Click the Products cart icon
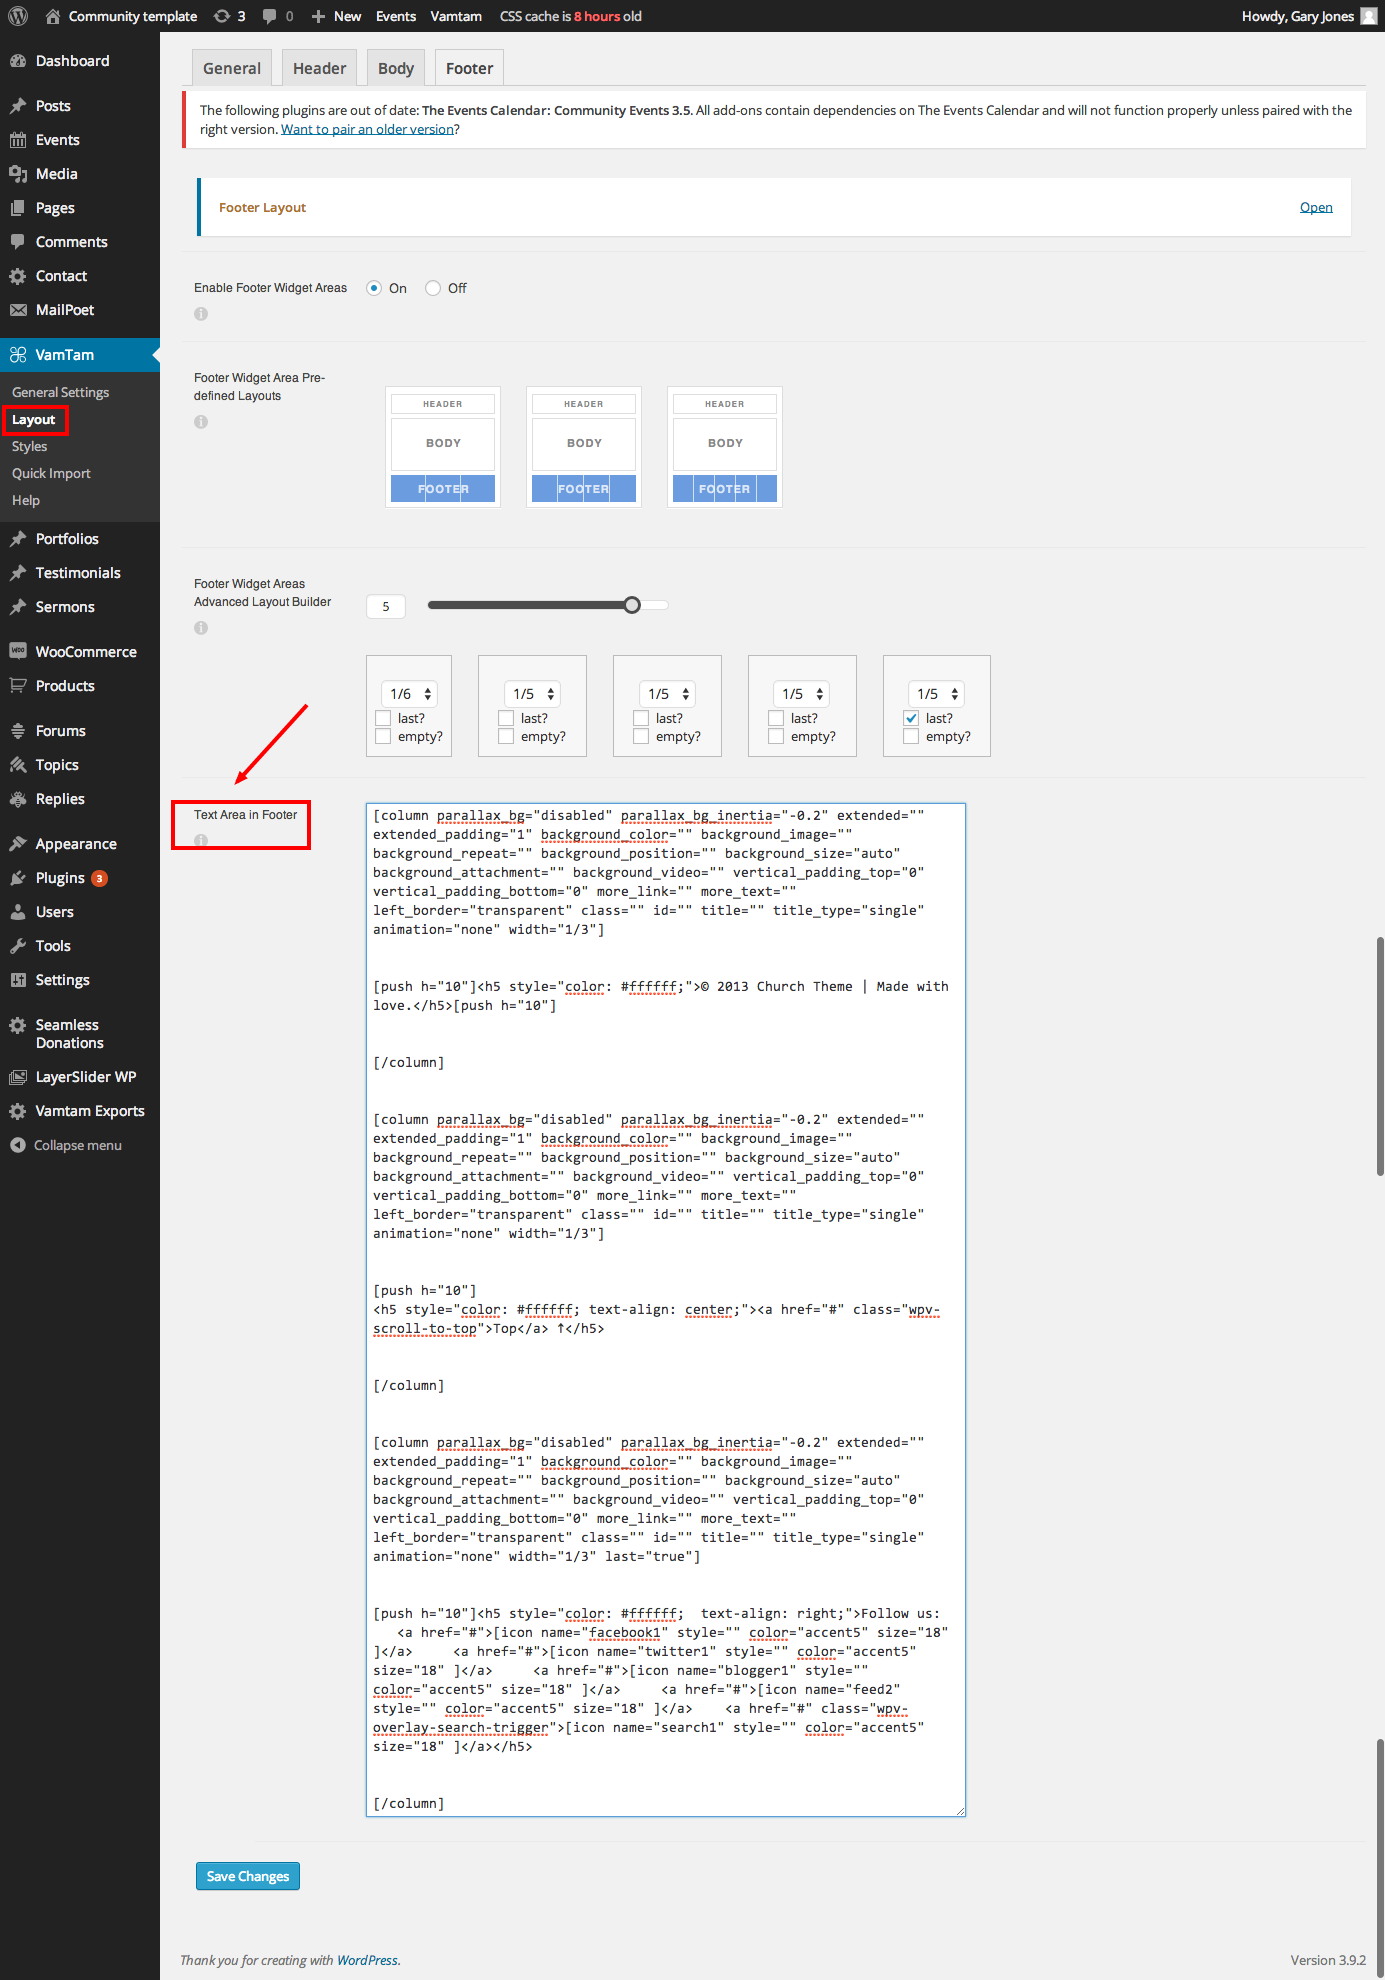Screen dimensions: 1385x1980 coord(18,686)
